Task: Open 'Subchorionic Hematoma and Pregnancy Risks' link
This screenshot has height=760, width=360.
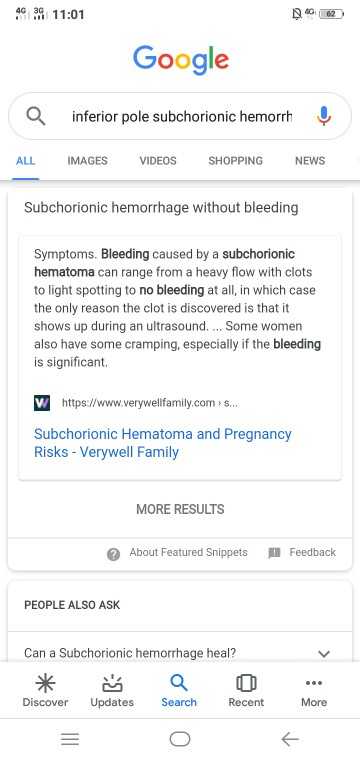Action: pyautogui.click(x=163, y=443)
